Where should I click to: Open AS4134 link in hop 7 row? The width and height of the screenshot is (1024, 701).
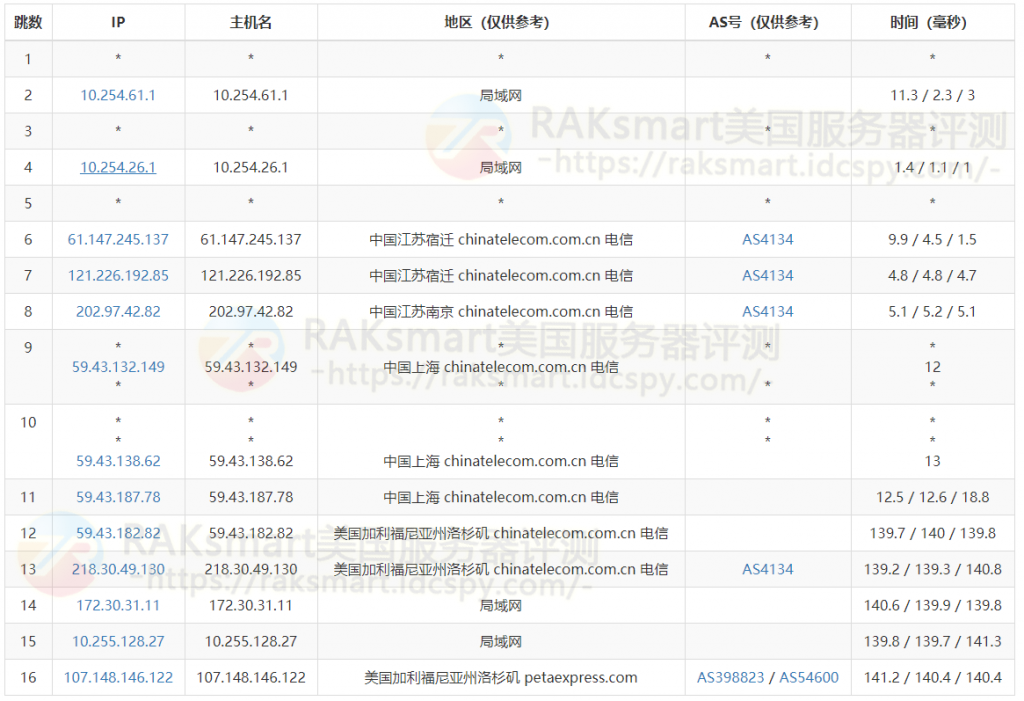pos(767,276)
